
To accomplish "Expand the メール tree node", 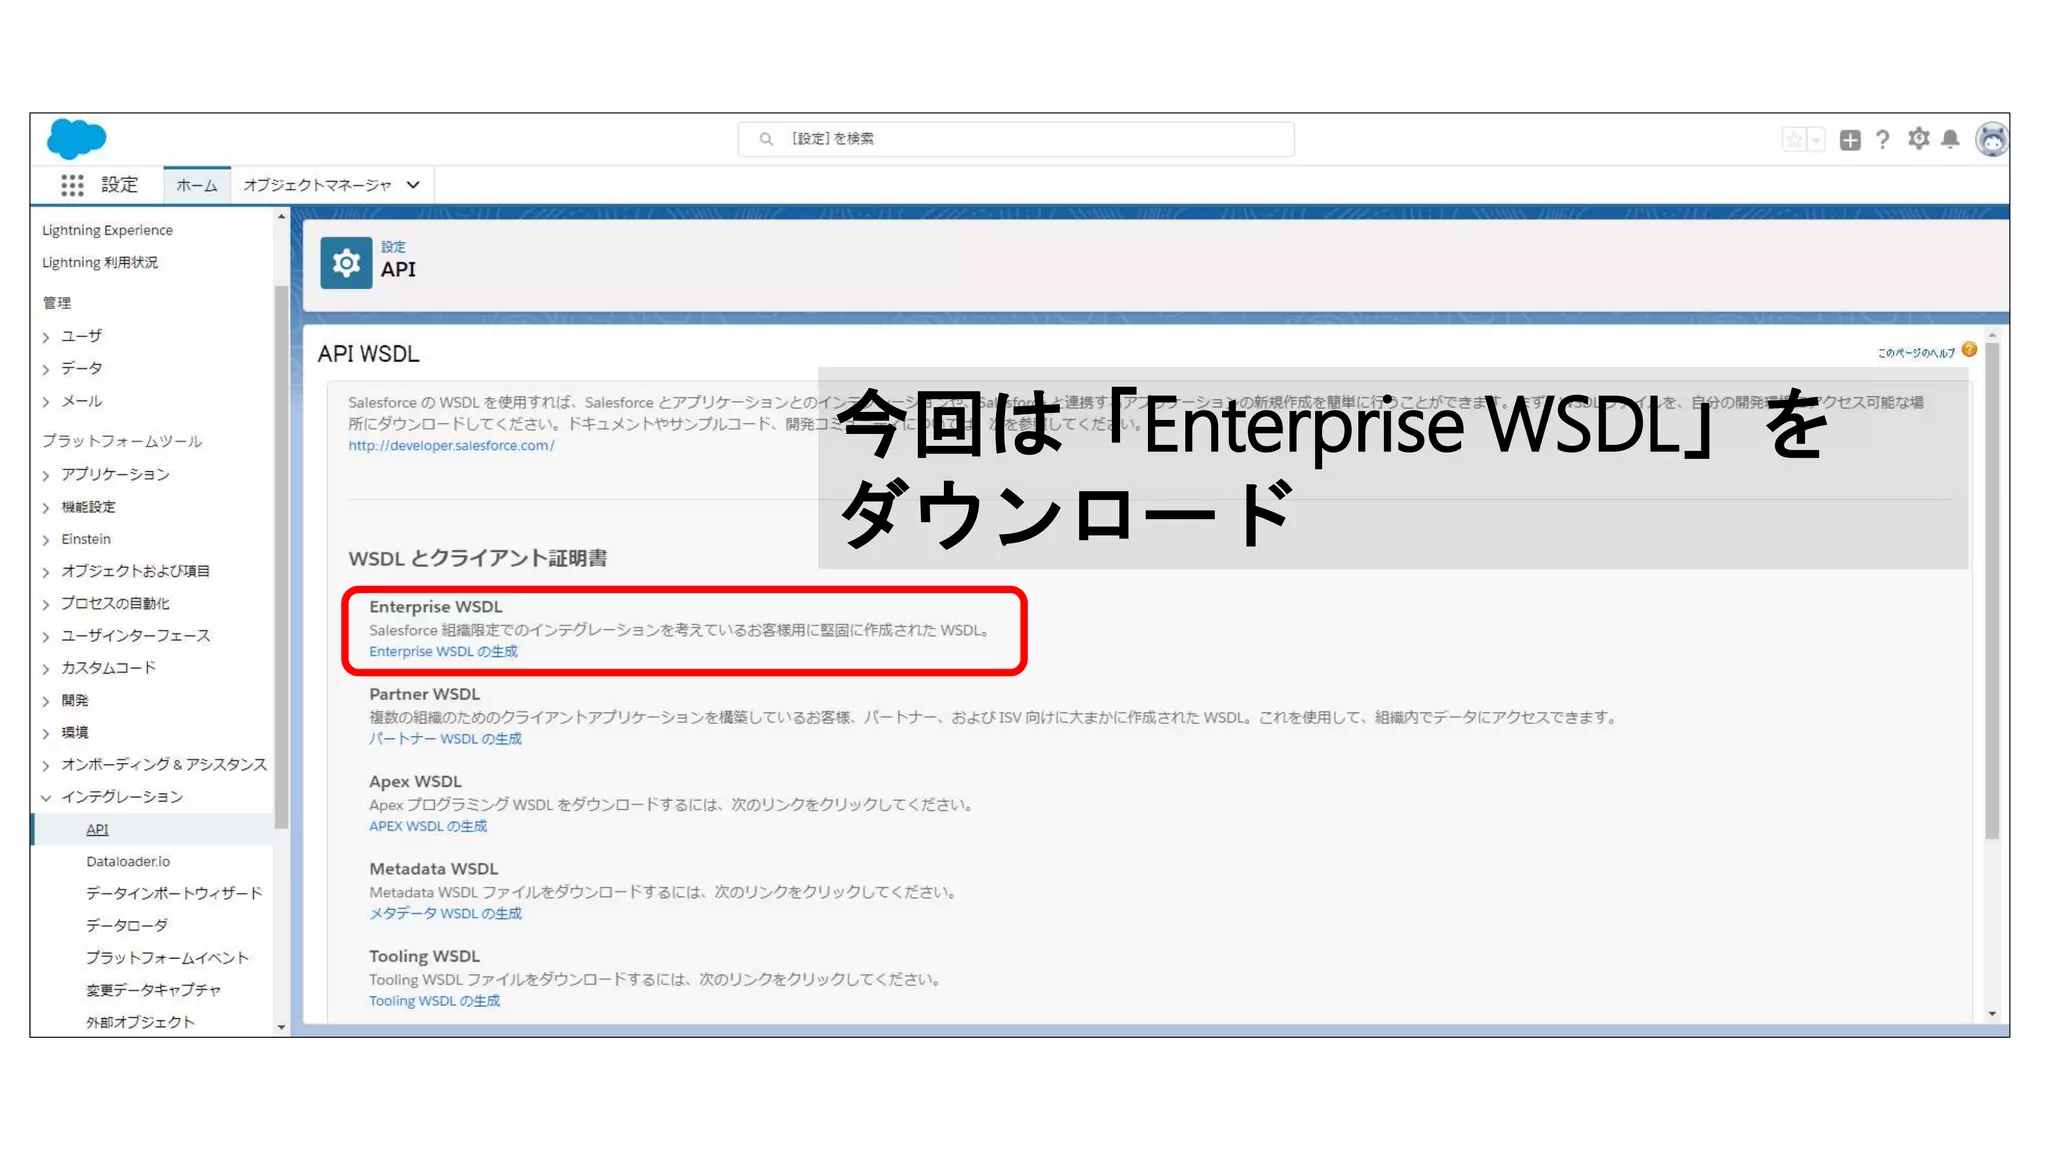I will click(46, 402).
